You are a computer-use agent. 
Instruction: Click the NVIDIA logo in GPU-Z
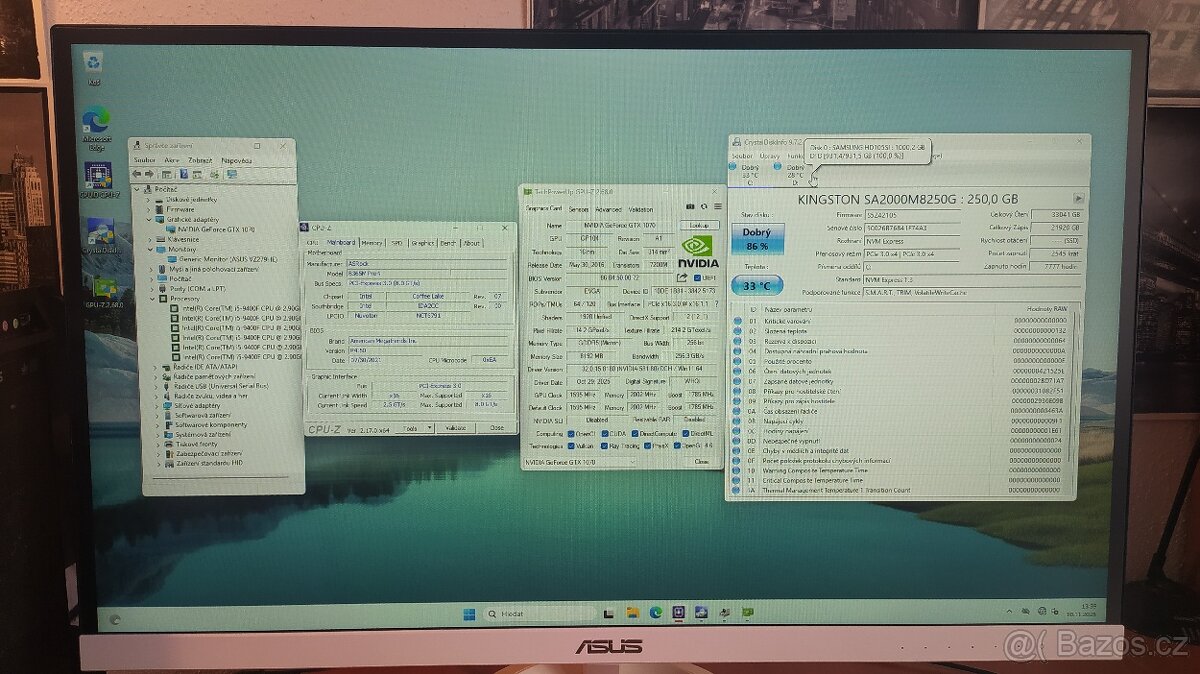click(698, 249)
